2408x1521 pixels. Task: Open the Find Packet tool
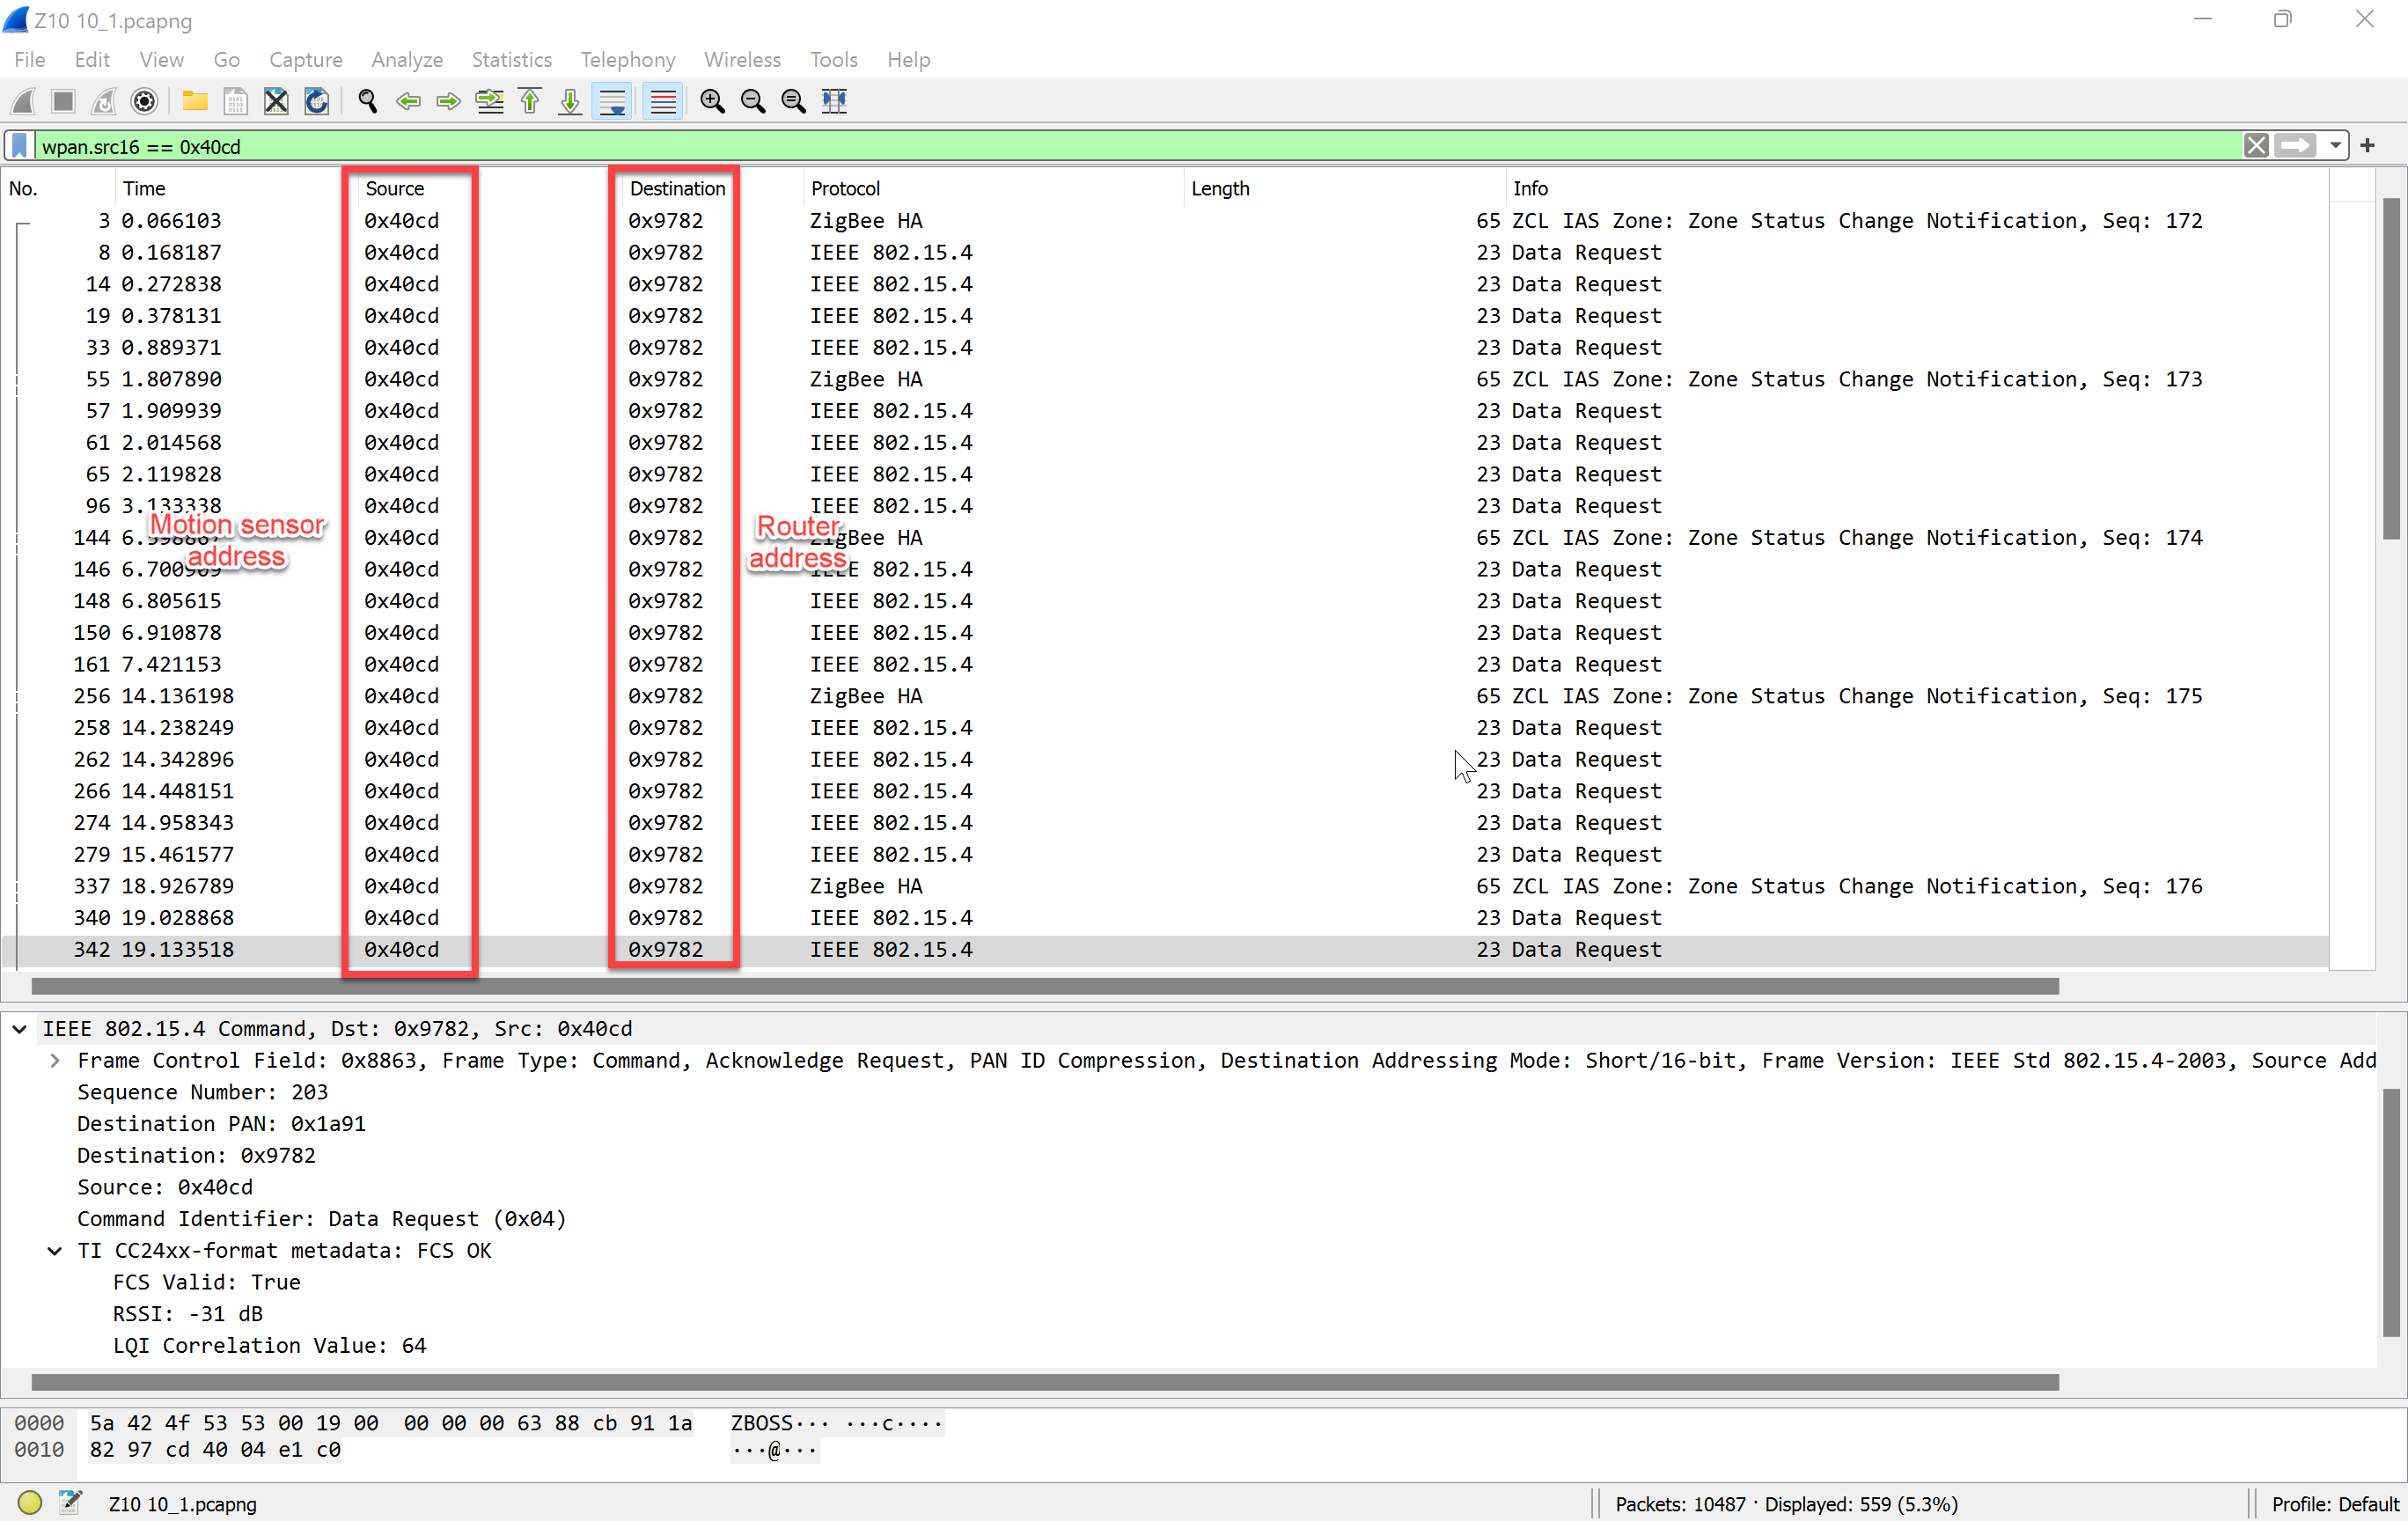367,101
